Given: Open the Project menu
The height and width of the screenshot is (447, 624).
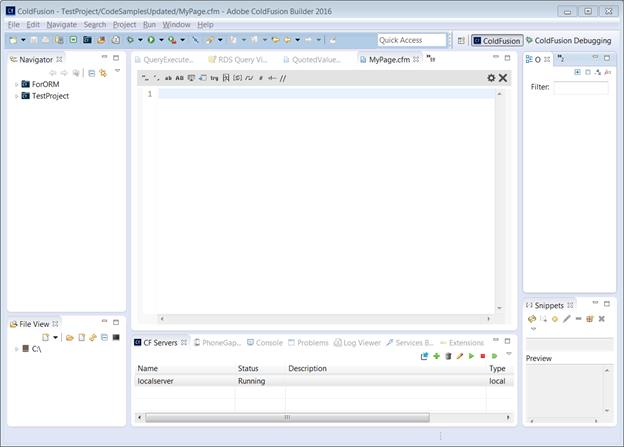Looking at the screenshot, I should 125,25.
